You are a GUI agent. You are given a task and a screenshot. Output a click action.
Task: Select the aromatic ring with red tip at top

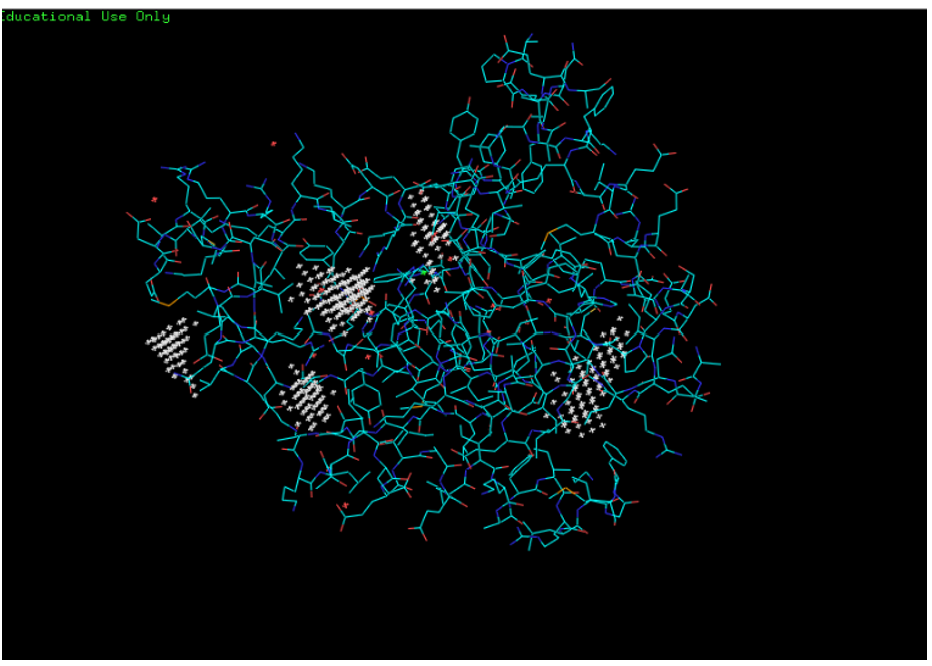point(464,127)
